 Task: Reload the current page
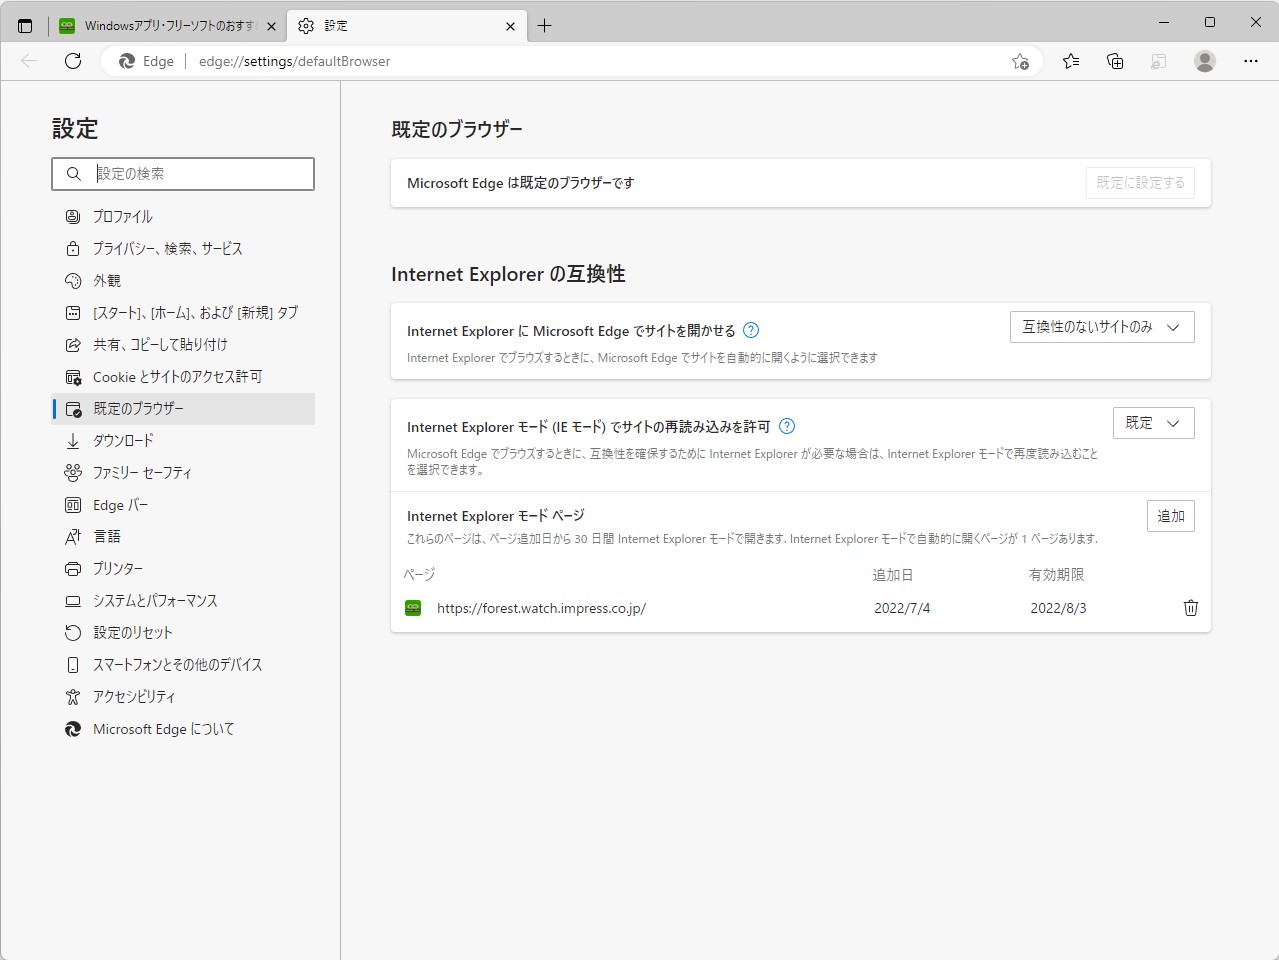72,61
